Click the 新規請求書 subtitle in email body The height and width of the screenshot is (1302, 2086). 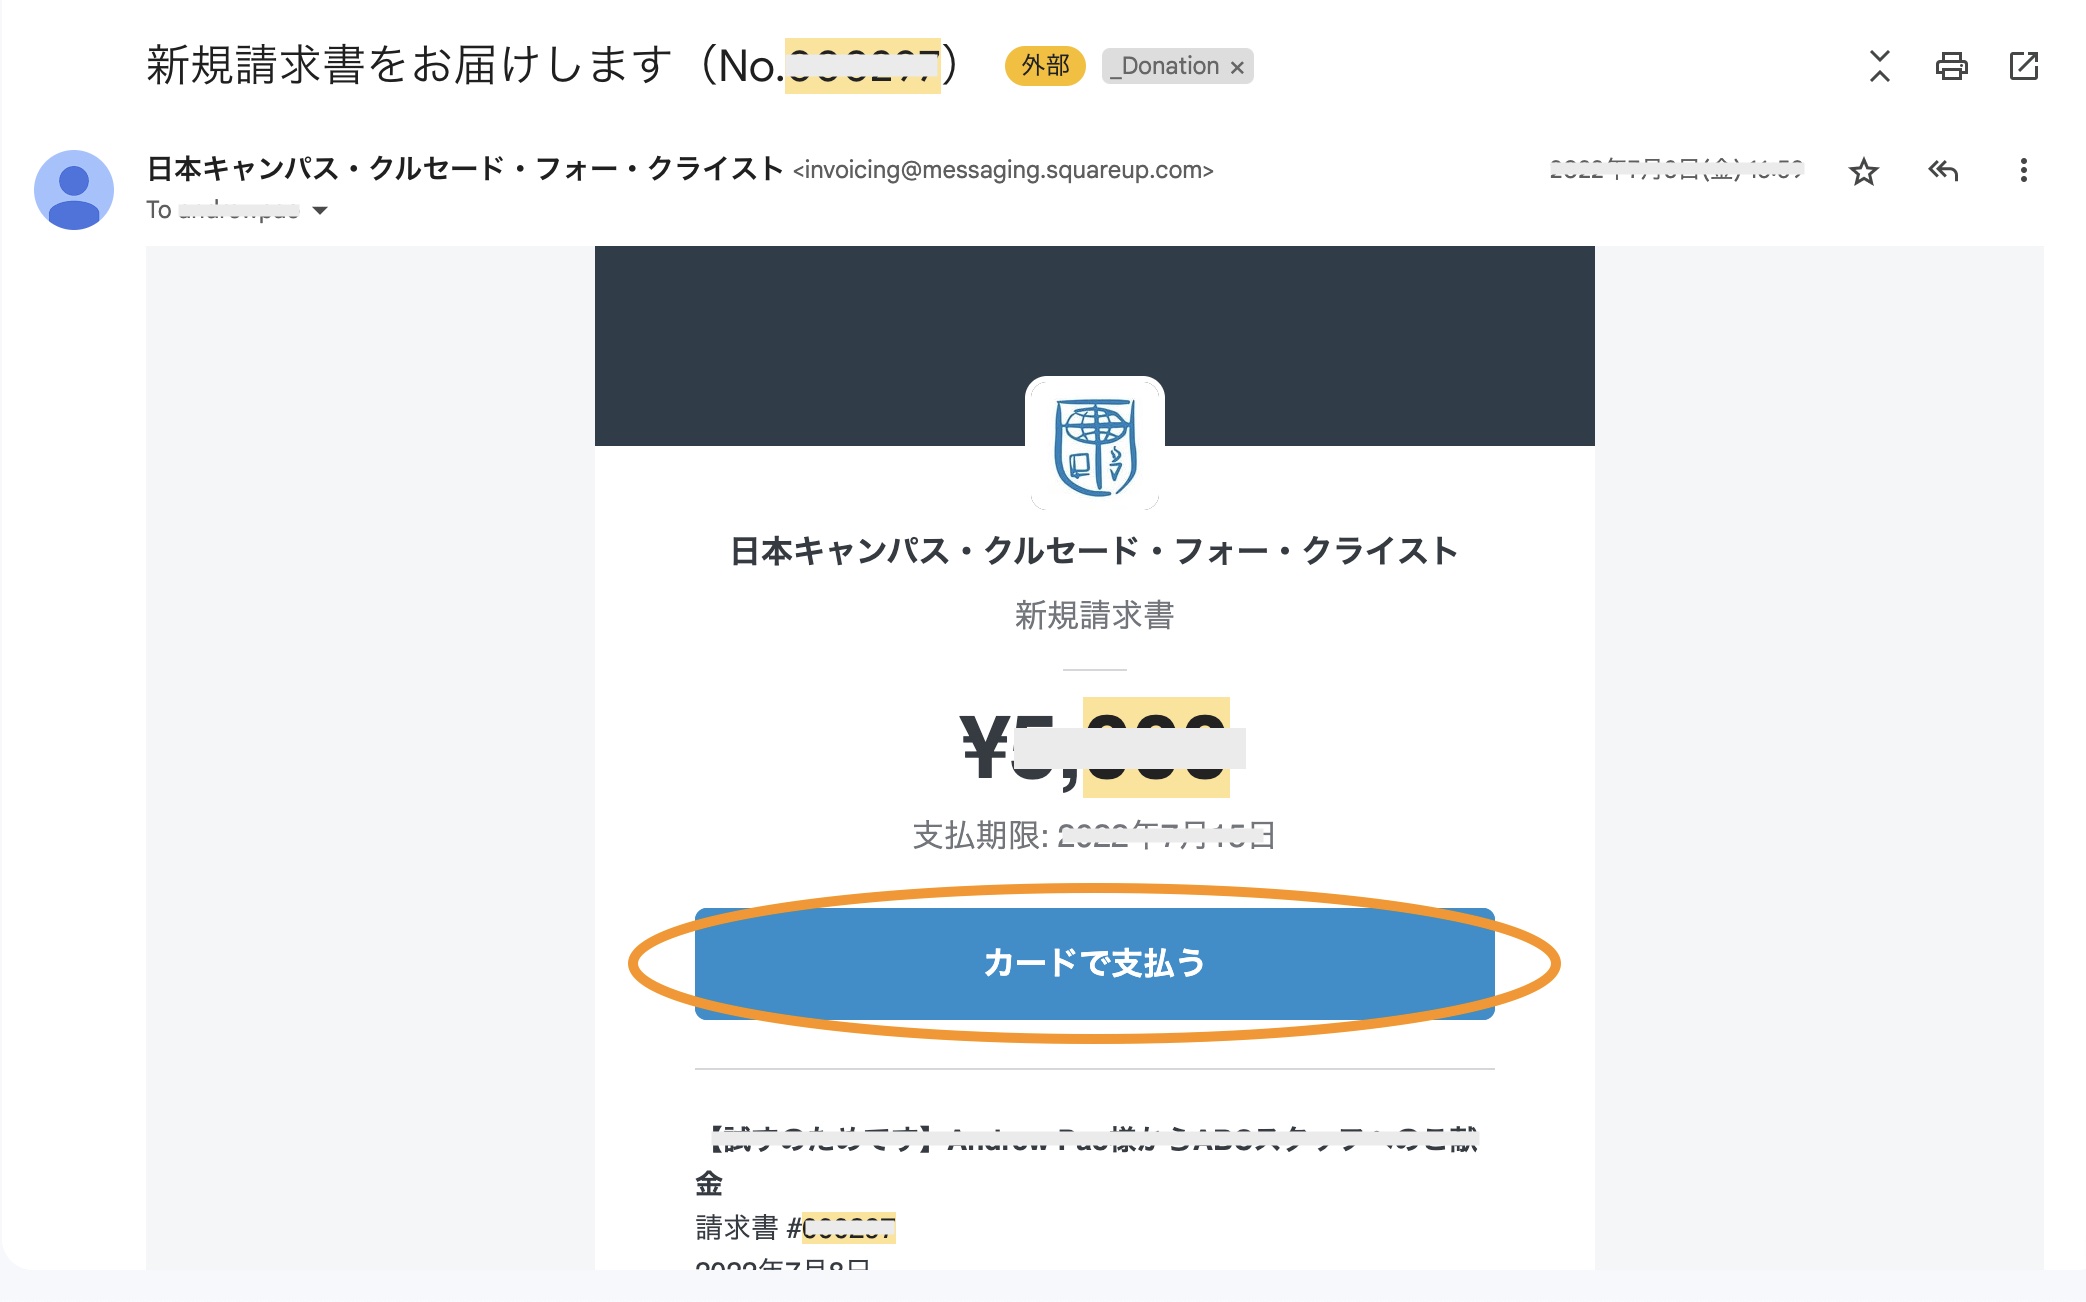pyautogui.click(x=1094, y=614)
